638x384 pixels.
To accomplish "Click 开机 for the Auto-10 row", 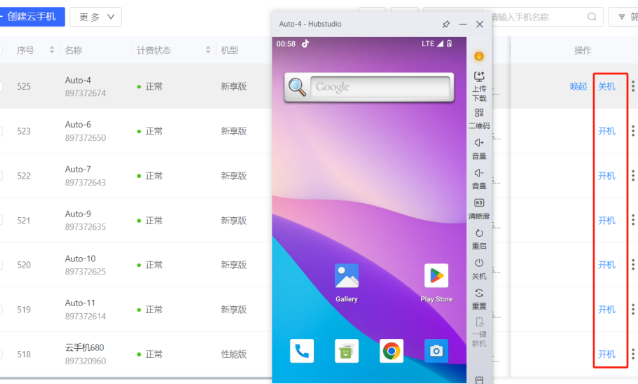I will [x=606, y=265].
